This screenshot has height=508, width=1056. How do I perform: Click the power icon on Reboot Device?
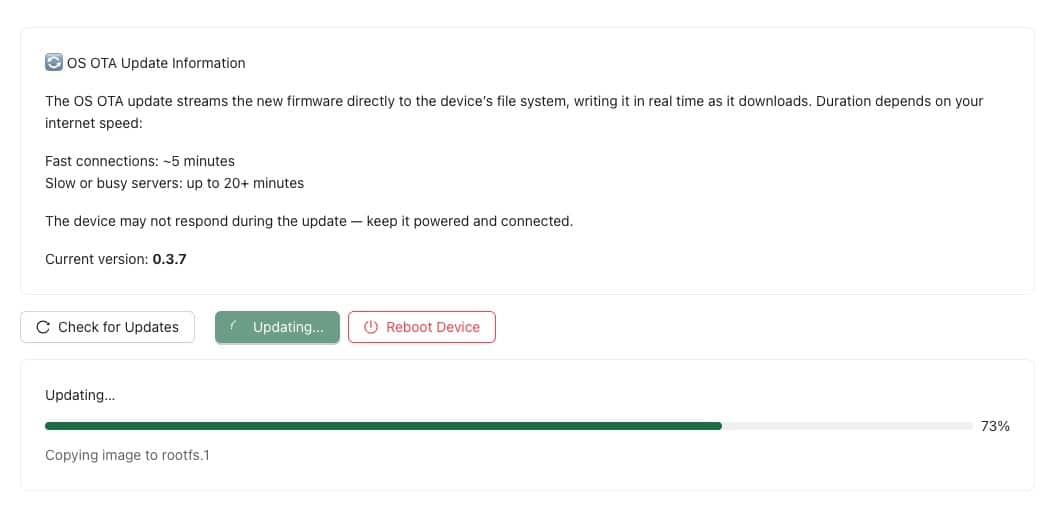click(x=371, y=327)
